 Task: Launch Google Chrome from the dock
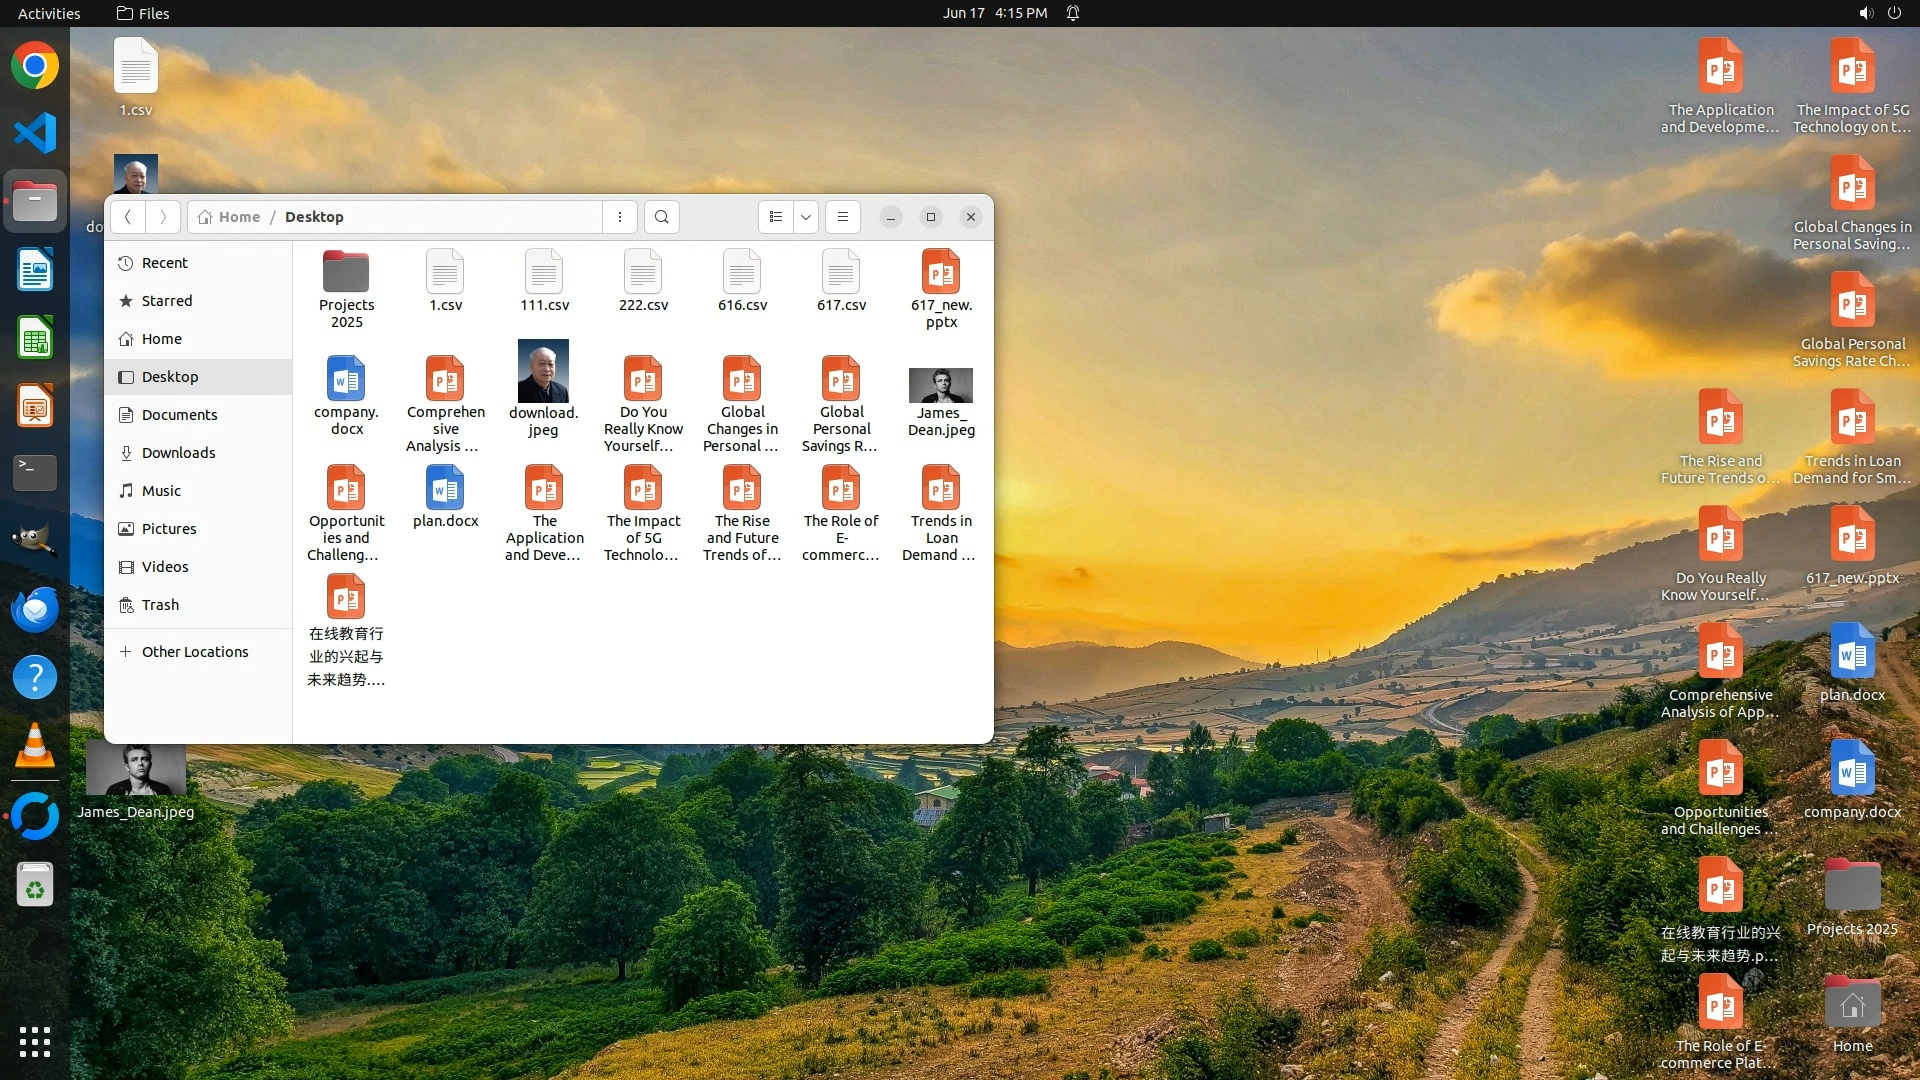pyautogui.click(x=35, y=66)
